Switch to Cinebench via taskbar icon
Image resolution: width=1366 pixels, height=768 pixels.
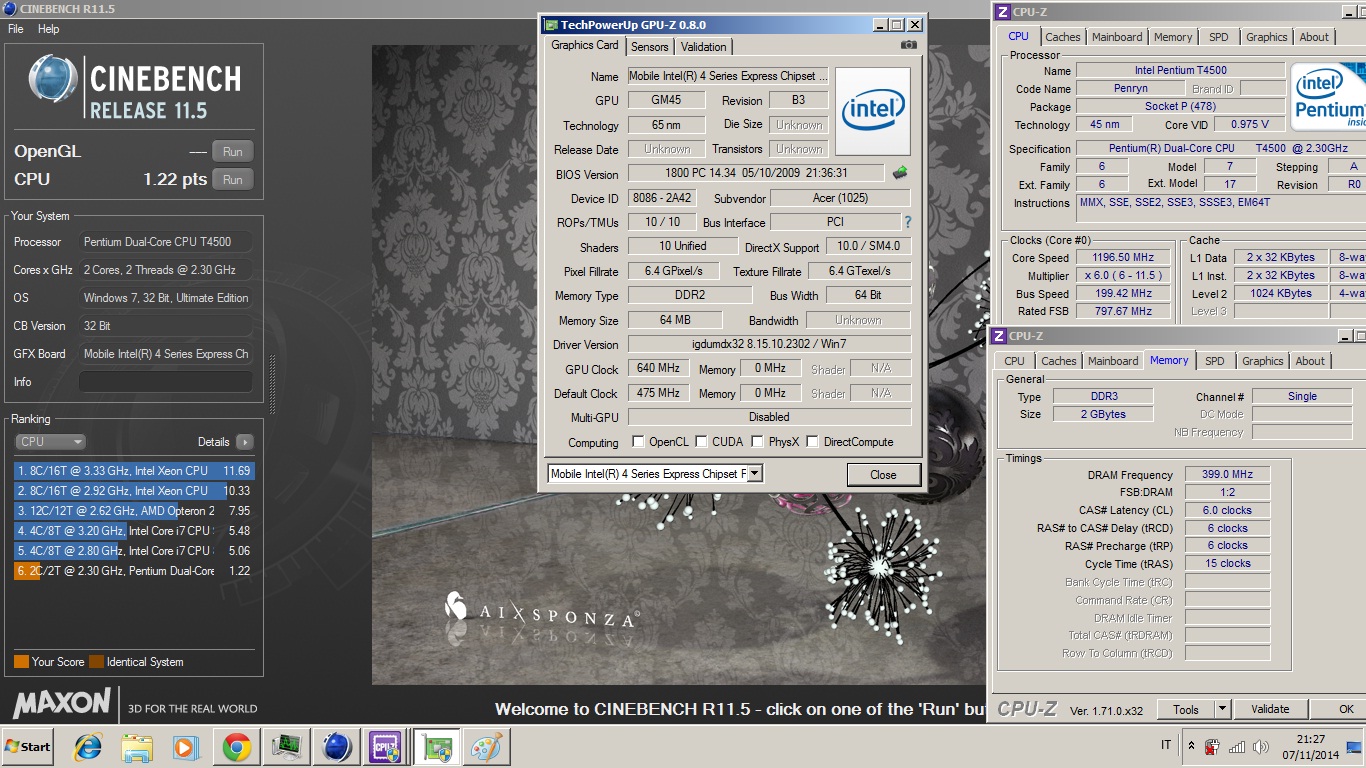pos(337,747)
